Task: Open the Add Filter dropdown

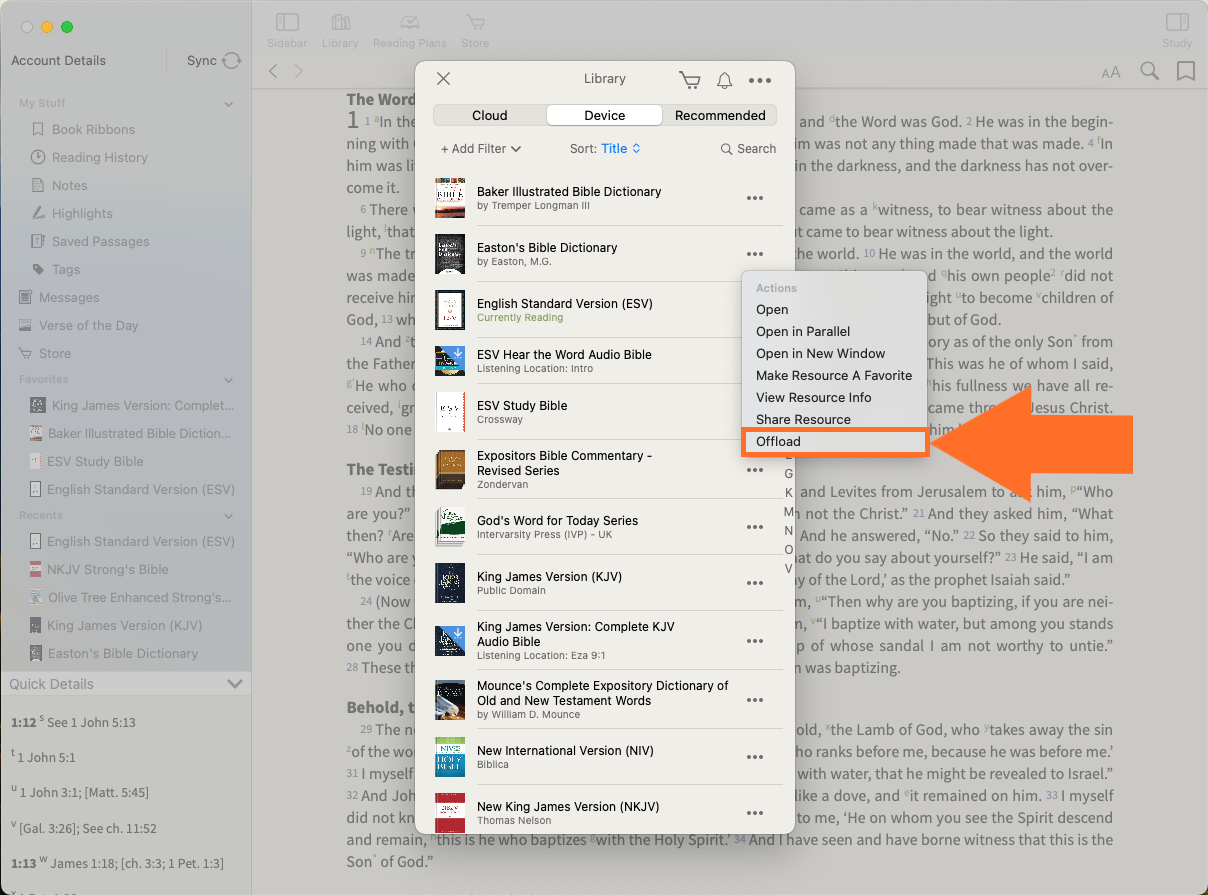Action: [x=481, y=149]
